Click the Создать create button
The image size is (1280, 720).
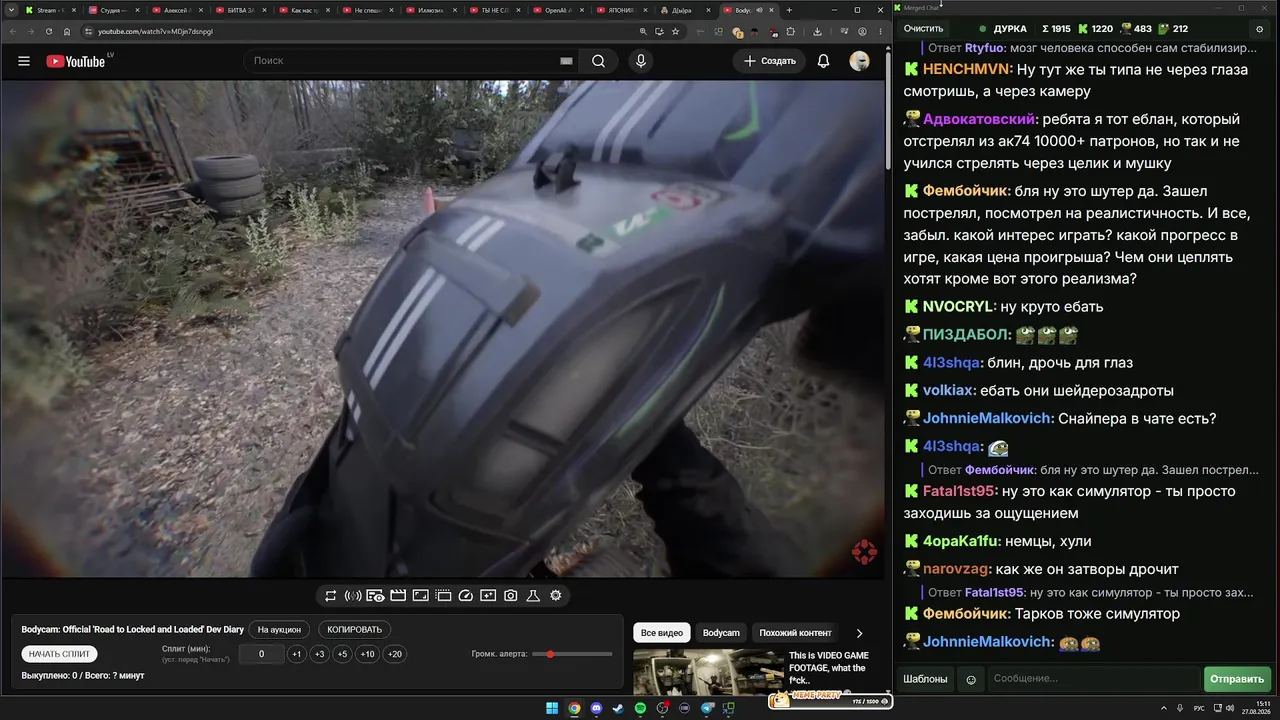[x=770, y=61]
